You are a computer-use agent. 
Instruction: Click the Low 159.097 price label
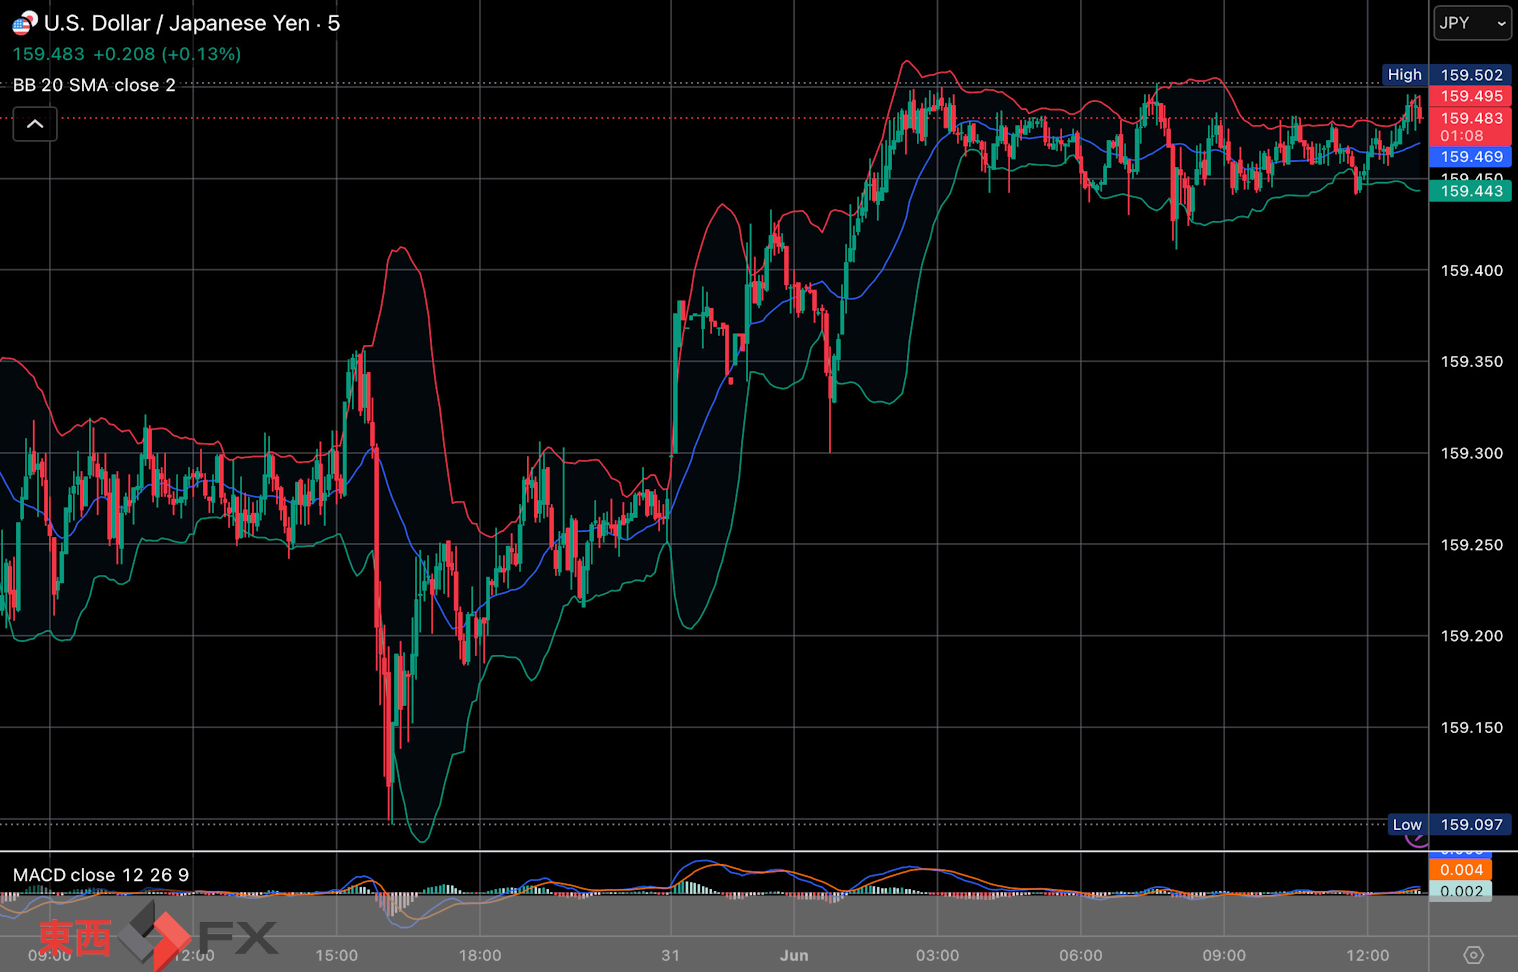tap(1450, 825)
